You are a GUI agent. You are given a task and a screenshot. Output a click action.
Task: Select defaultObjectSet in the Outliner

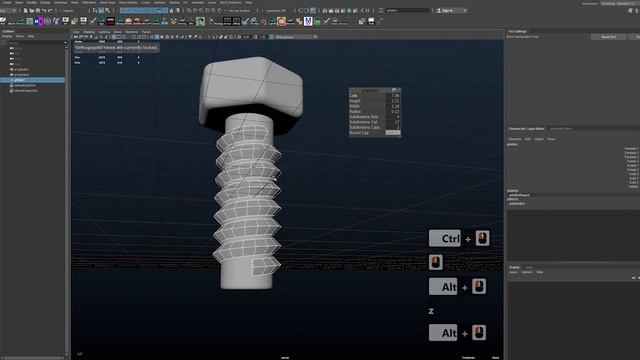point(26,91)
